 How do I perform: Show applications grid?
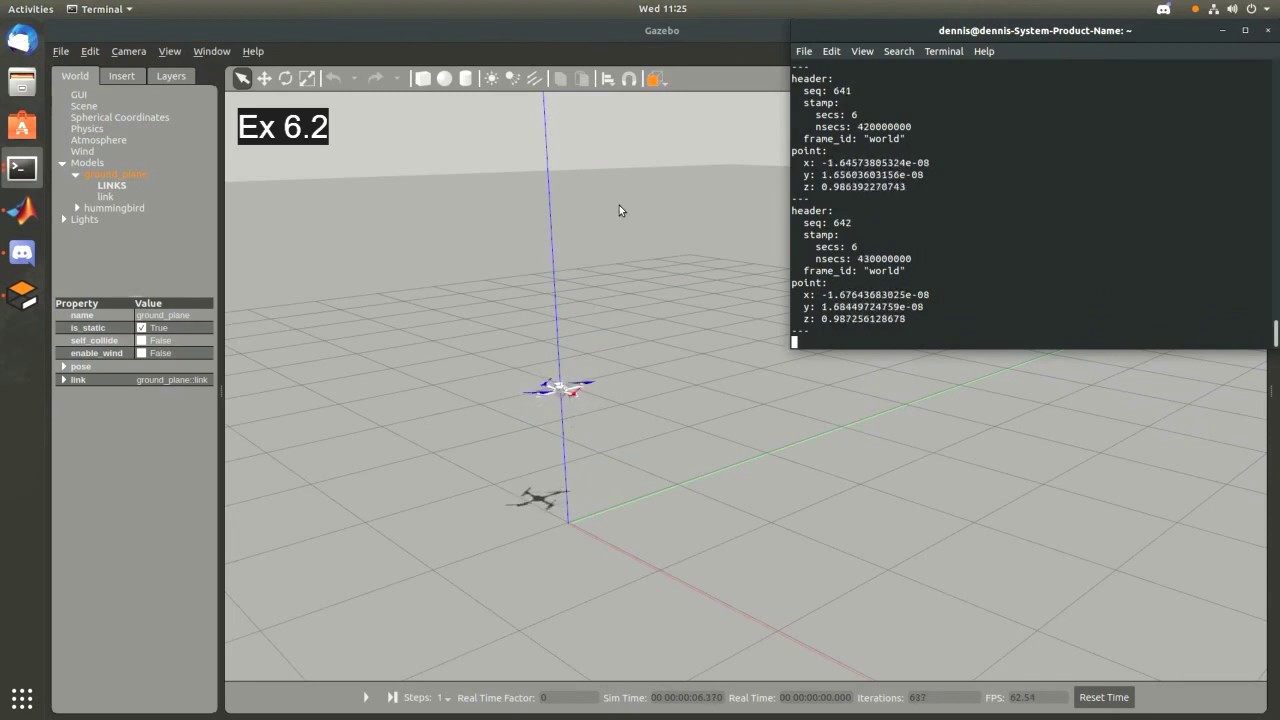click(22, 698)
